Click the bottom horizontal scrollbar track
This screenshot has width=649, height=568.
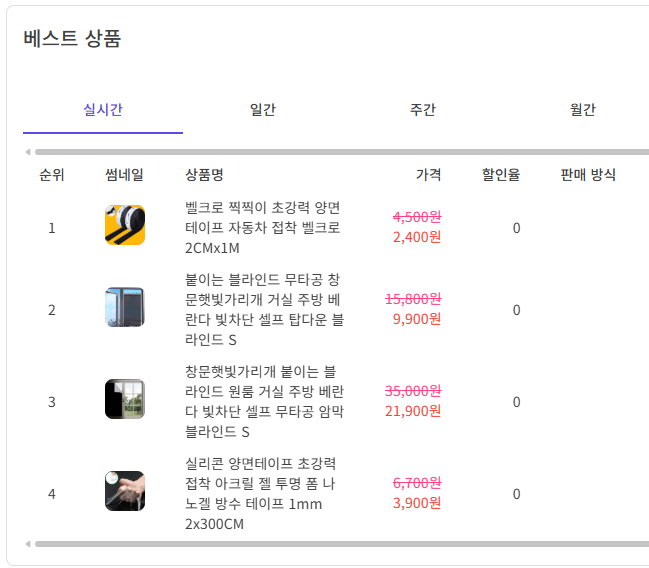pos(342,544)
